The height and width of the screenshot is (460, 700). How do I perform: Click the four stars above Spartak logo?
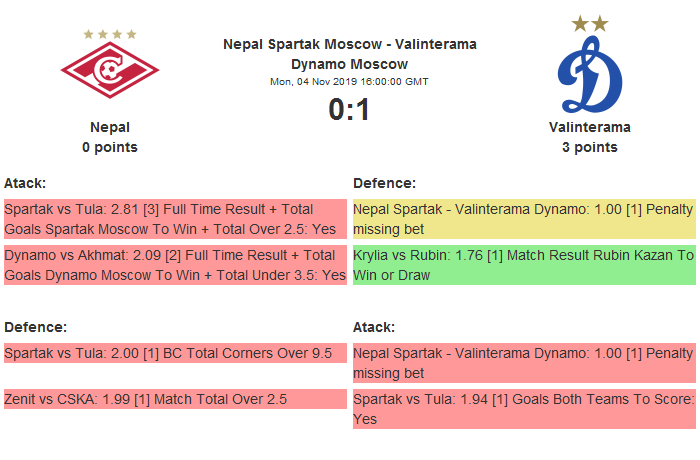coord(110,34)
